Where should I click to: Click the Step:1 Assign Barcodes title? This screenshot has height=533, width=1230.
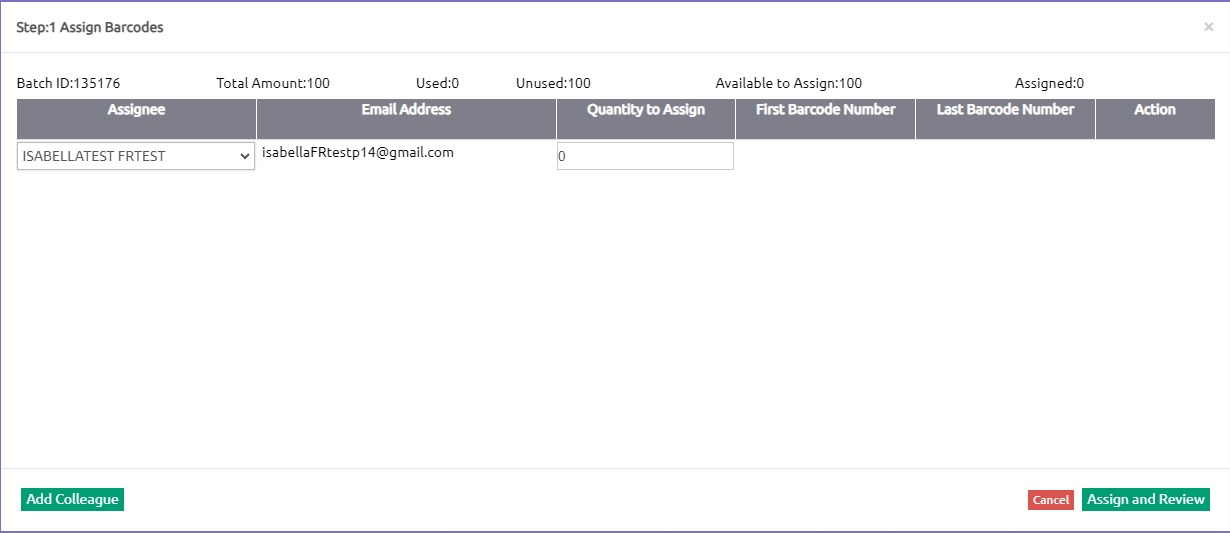90,27
